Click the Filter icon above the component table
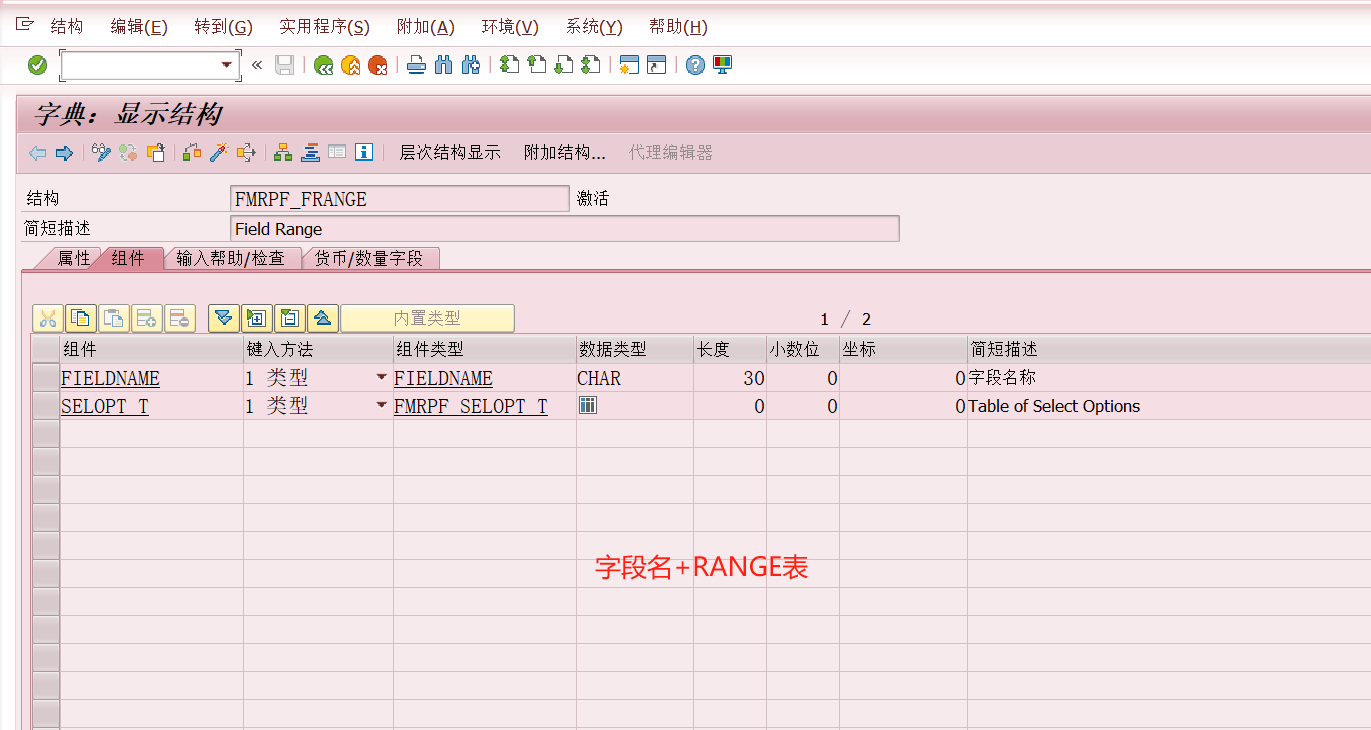 tap(223, 318)
